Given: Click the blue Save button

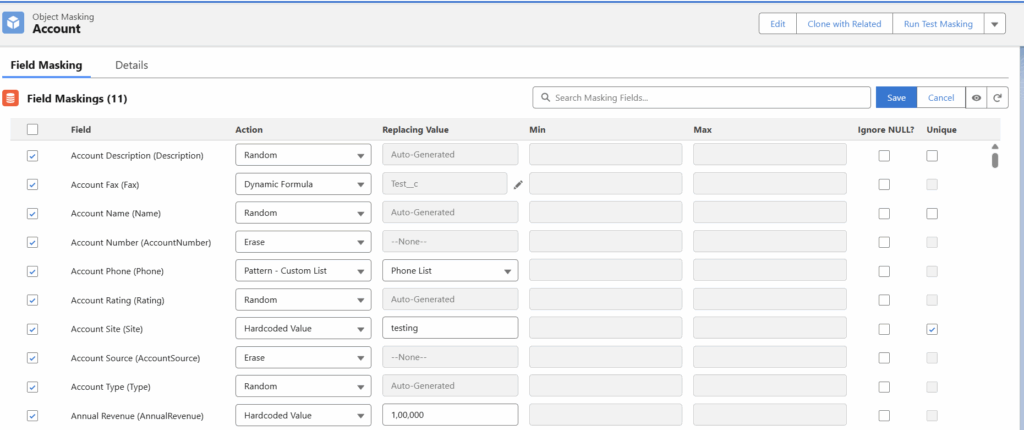Looking at the screenshot, I should point(896,98).
